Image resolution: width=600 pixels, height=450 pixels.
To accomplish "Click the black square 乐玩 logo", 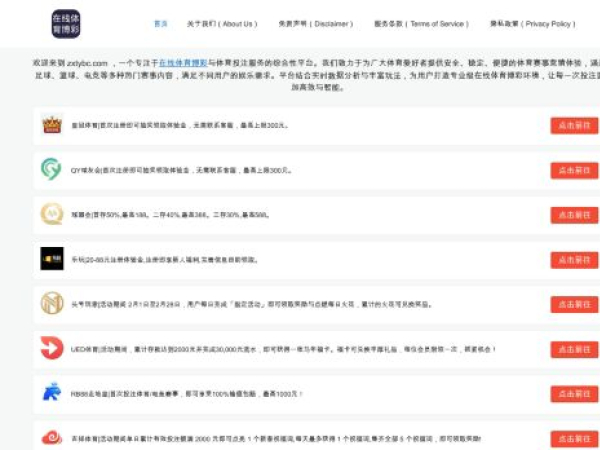I will (52, 259).
